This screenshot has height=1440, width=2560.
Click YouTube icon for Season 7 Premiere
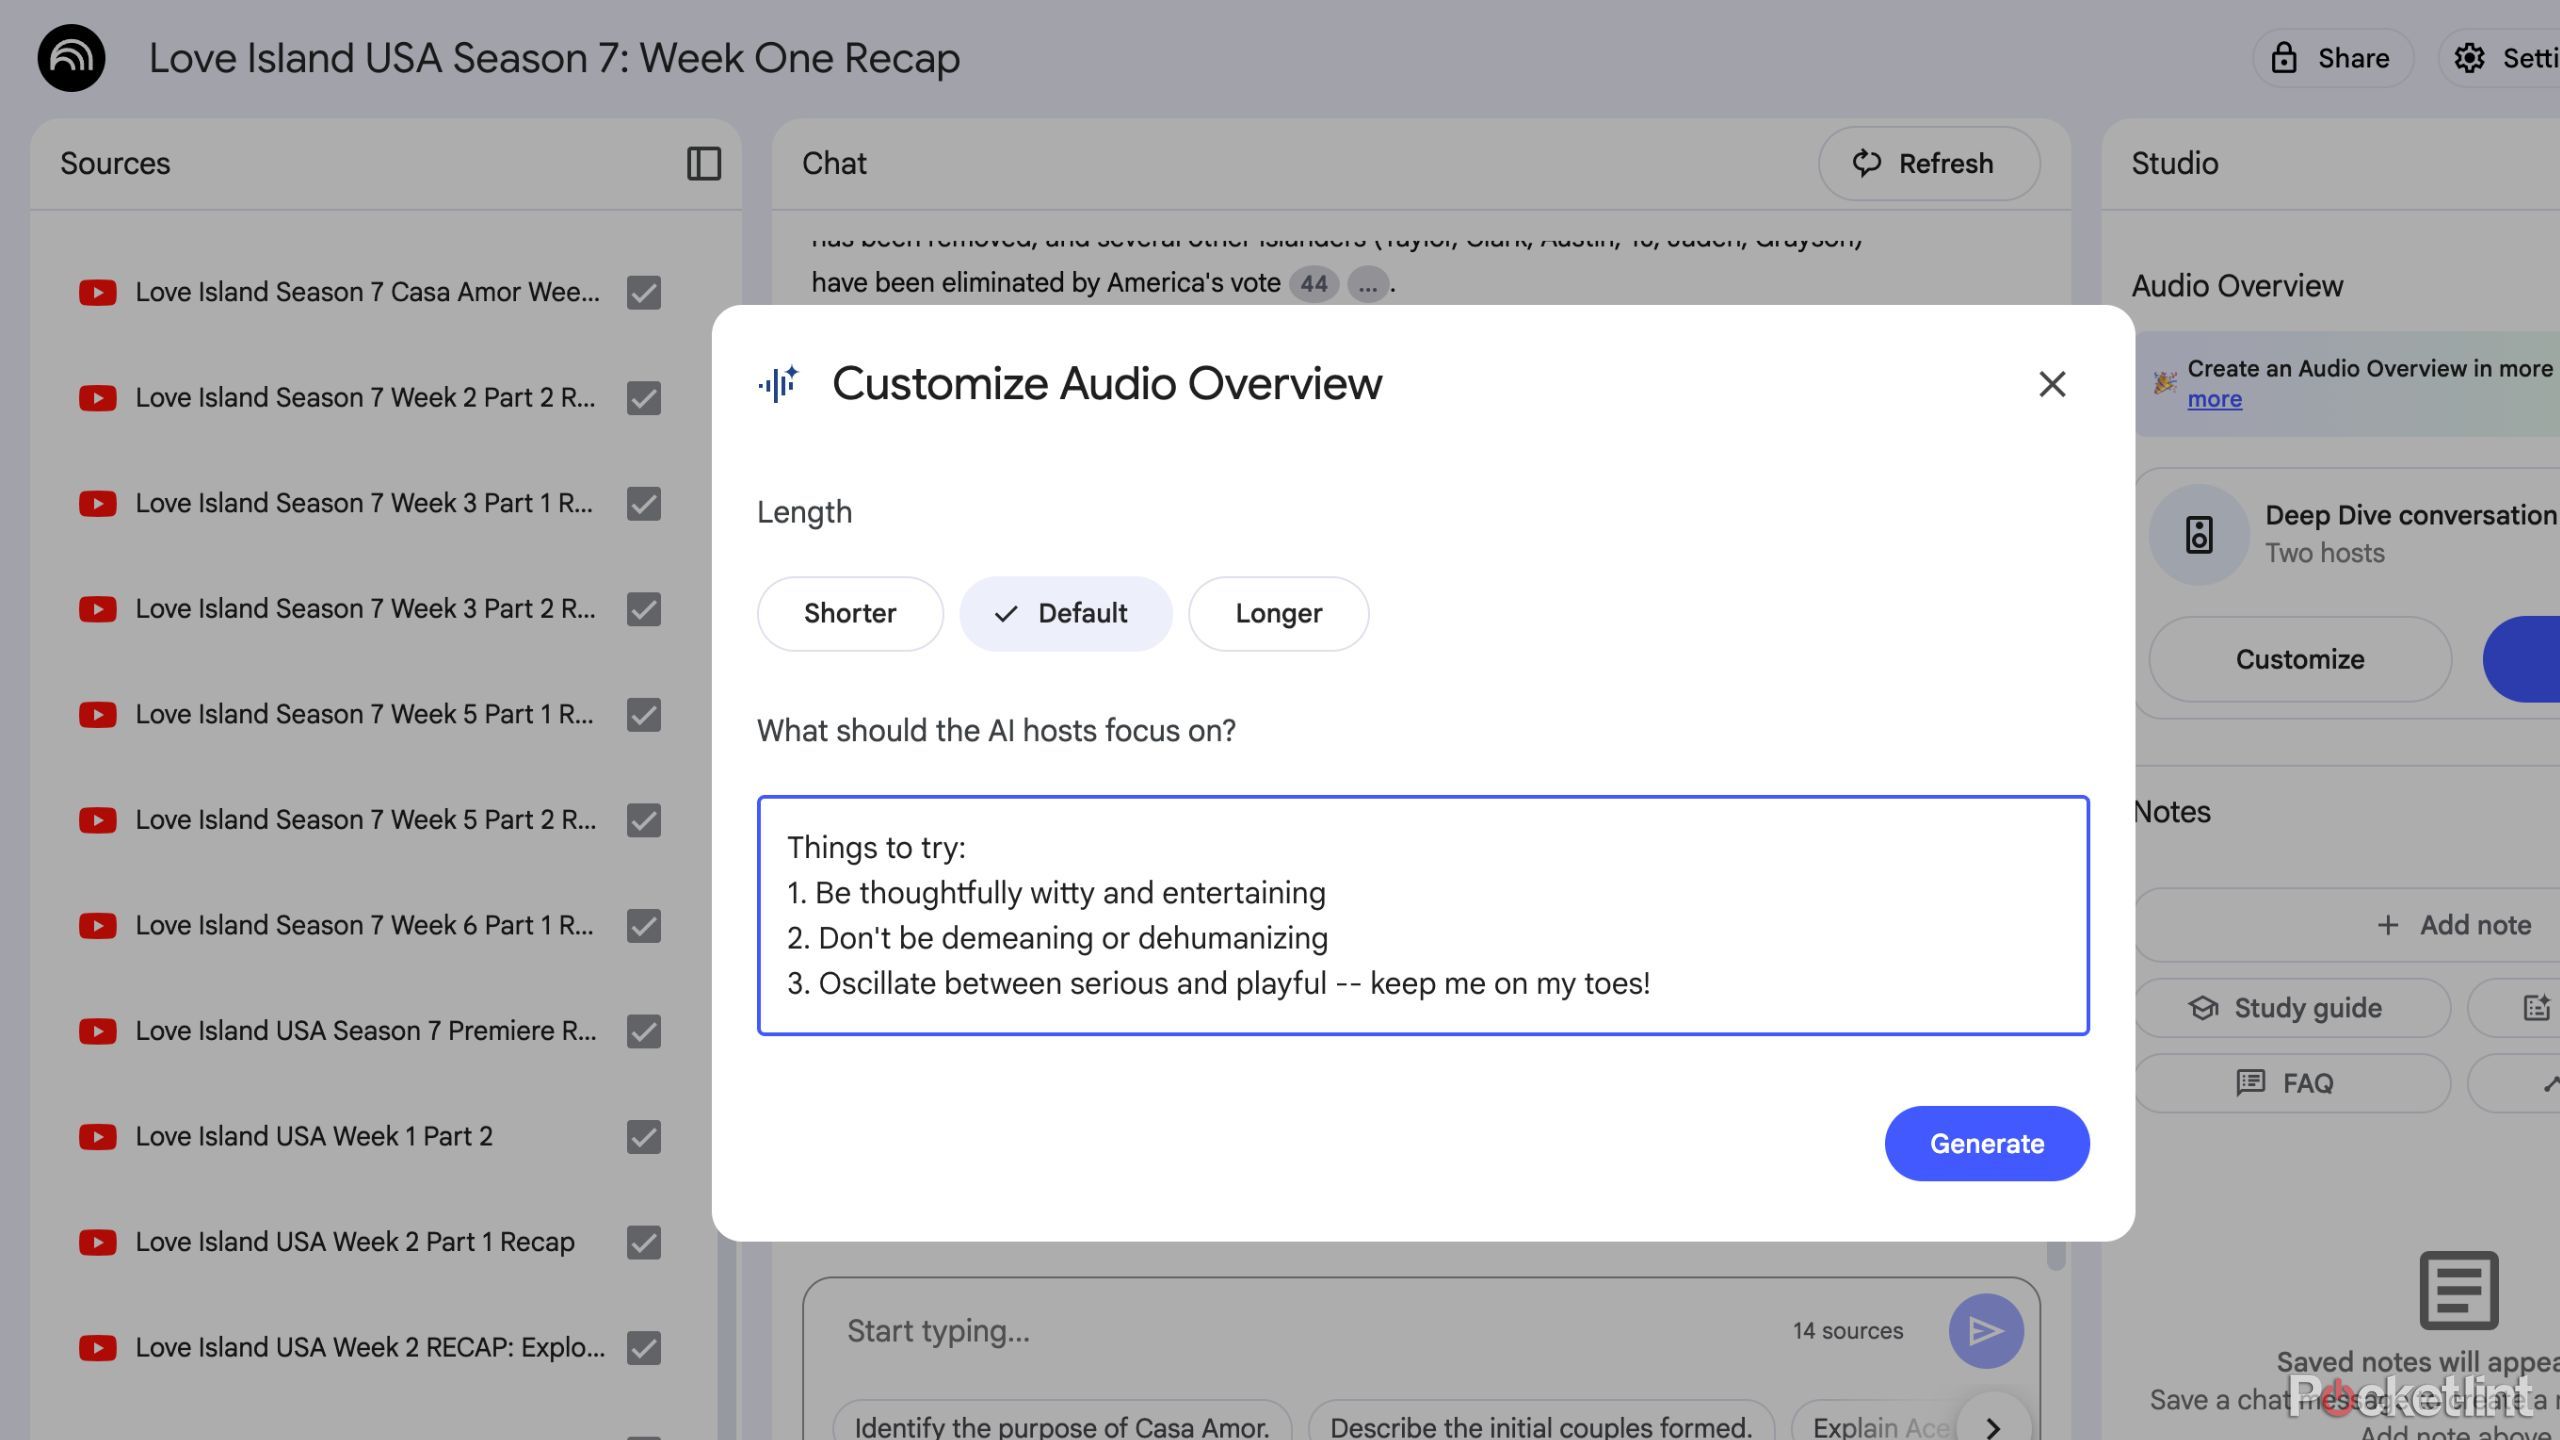(97, 1031)
